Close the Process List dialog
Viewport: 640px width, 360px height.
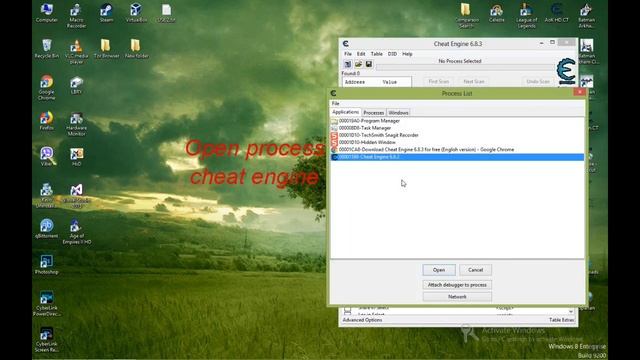(x=579, y=92)
